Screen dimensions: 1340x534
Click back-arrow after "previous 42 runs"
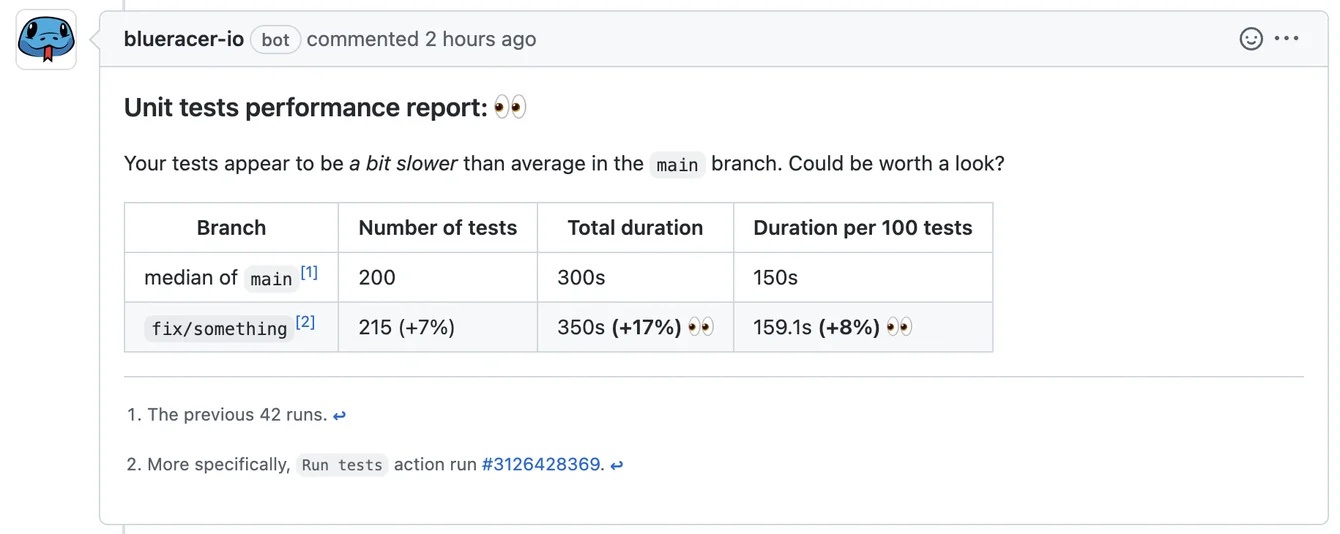click(340, 415)
